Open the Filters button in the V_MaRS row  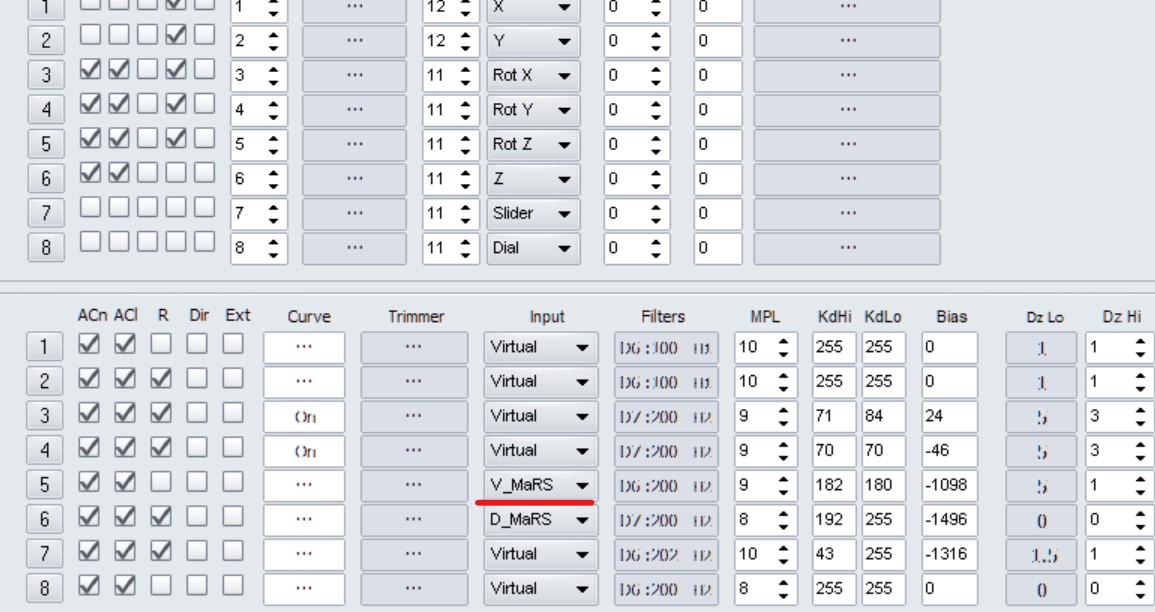point(666,485)
